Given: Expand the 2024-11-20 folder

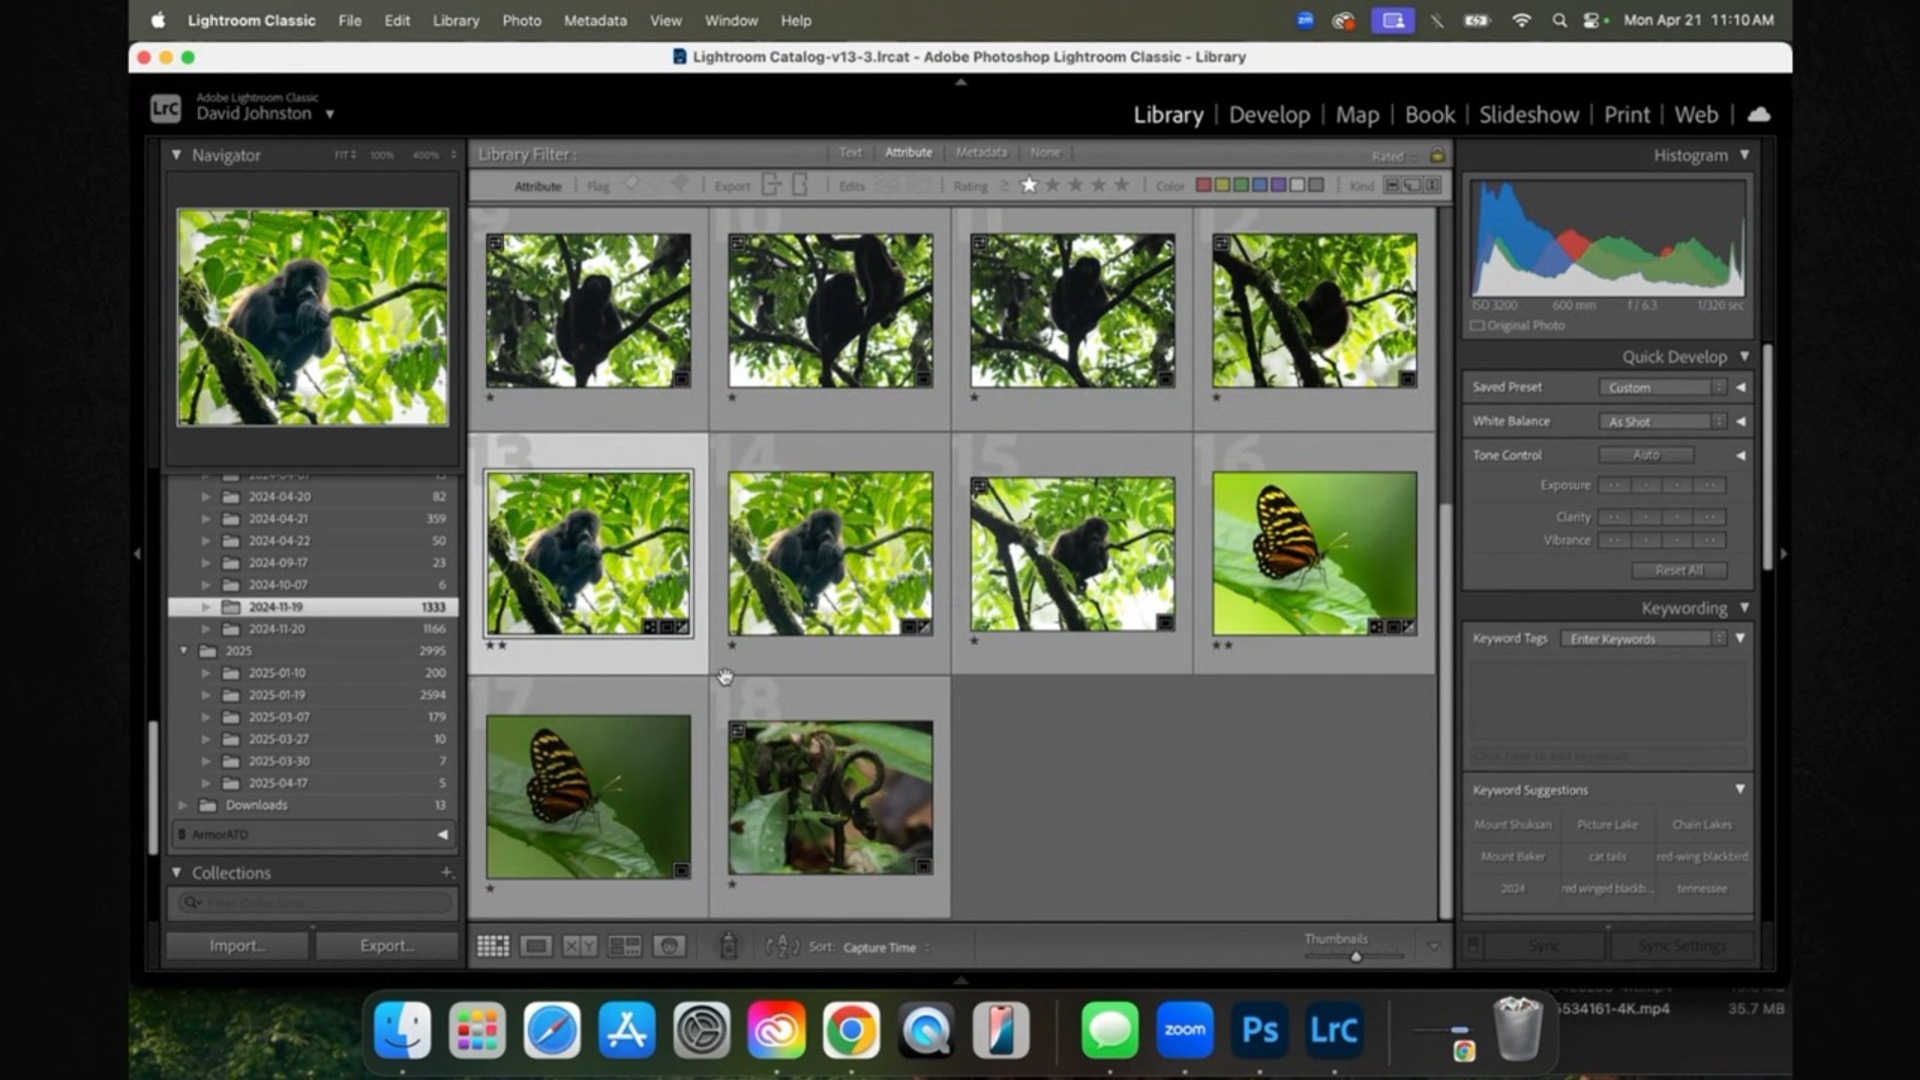Looking at the screenshot, I should 206,629.
